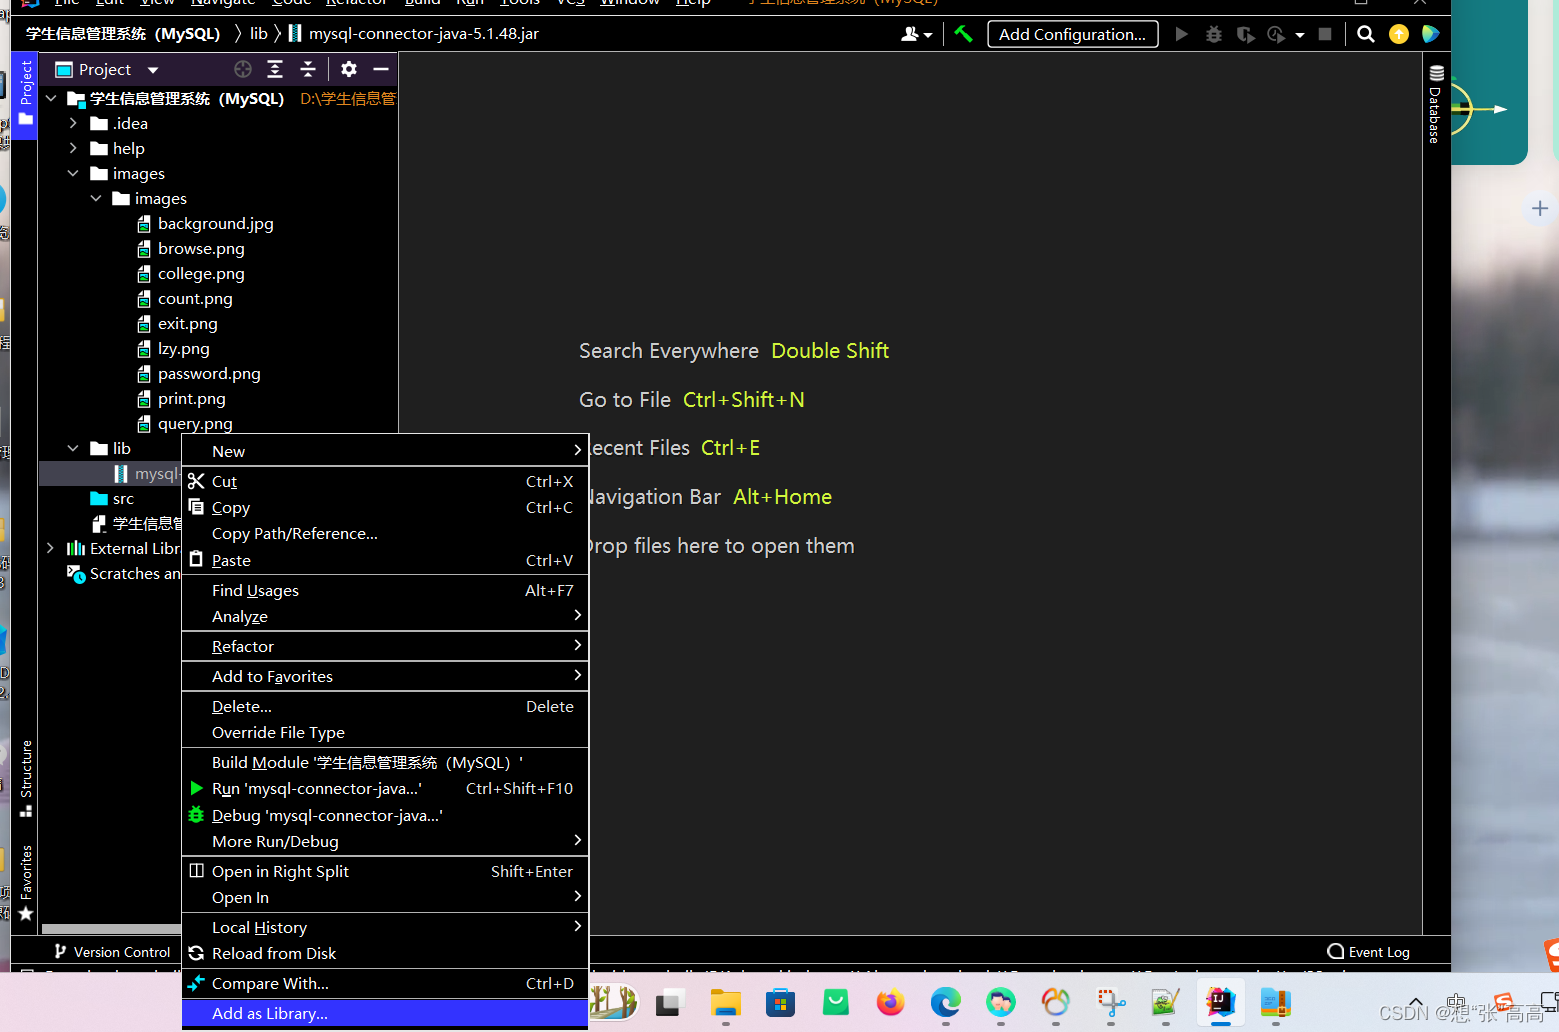Collapse the inner images folder
1559x1032 pixels.
[96, 198]
